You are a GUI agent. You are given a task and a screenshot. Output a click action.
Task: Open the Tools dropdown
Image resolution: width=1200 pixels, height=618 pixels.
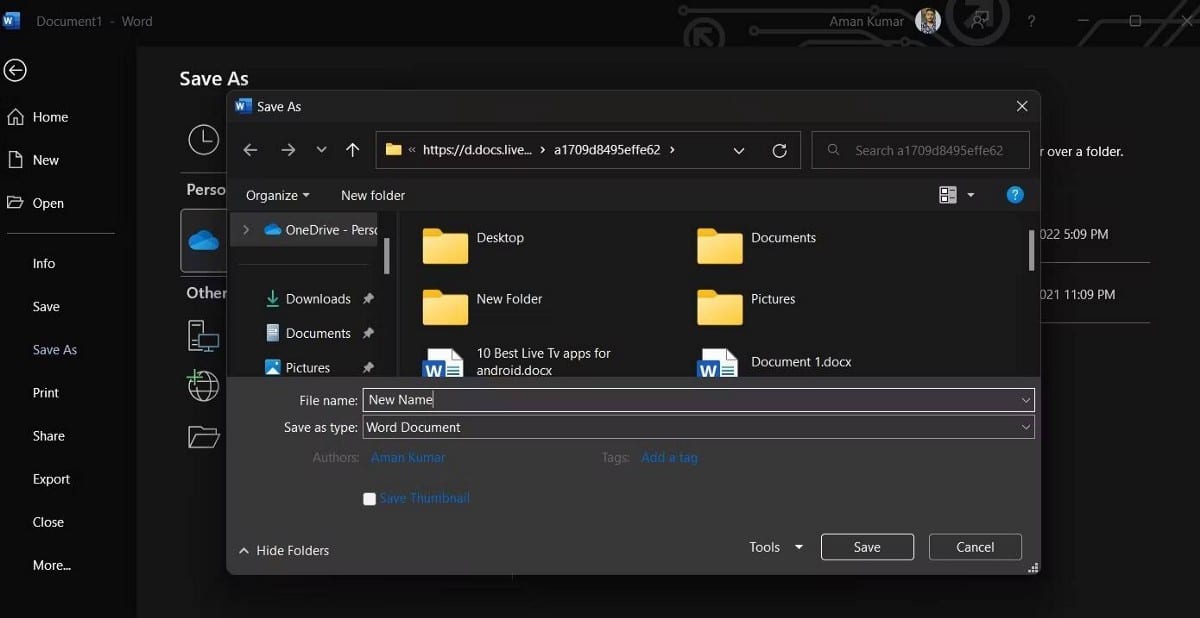(x=776, y=547)
